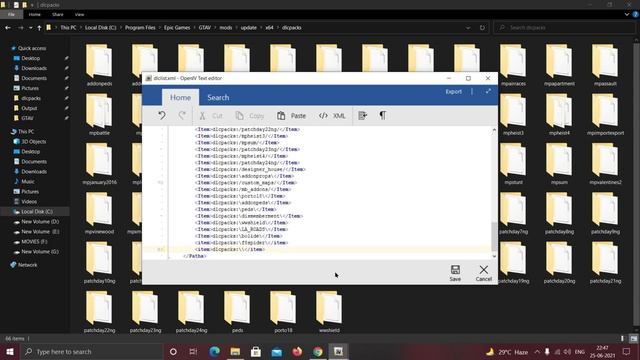Select Network in the navigation pane

click(x=27, y=265)
